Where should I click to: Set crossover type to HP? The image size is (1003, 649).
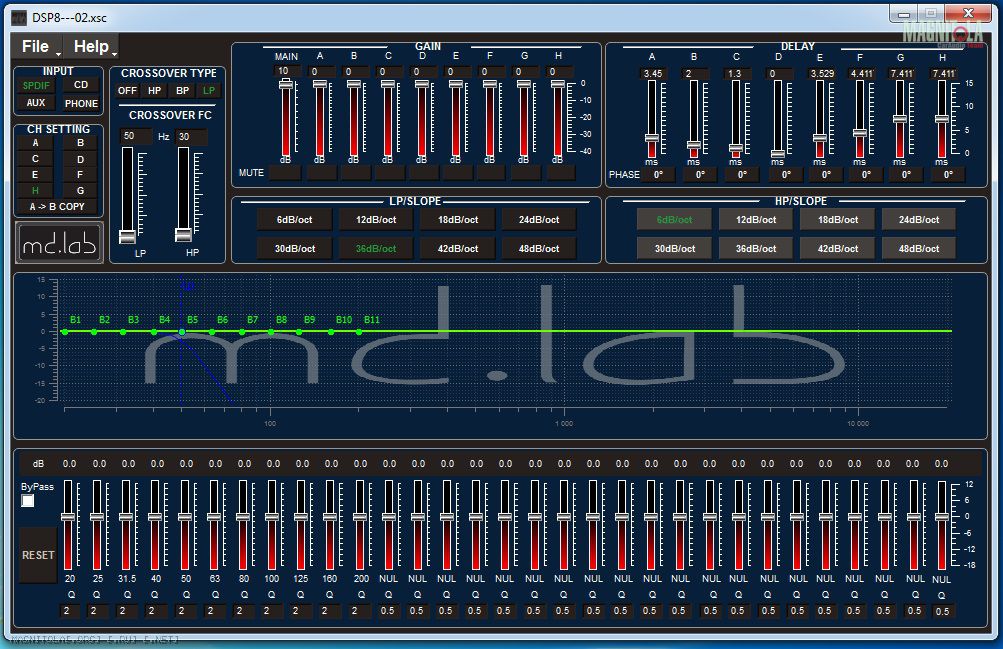(x=155, y=91)
